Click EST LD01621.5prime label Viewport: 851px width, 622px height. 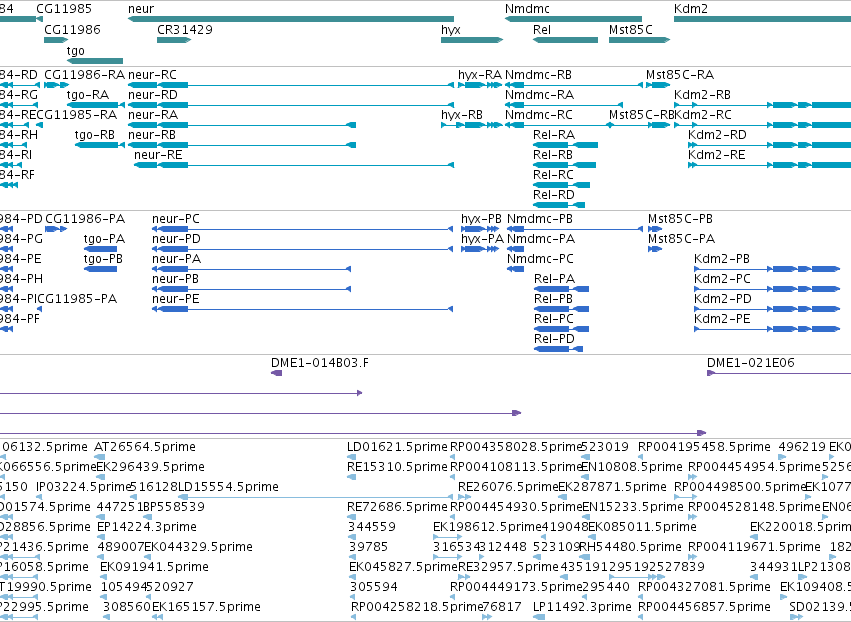point(397,447)
